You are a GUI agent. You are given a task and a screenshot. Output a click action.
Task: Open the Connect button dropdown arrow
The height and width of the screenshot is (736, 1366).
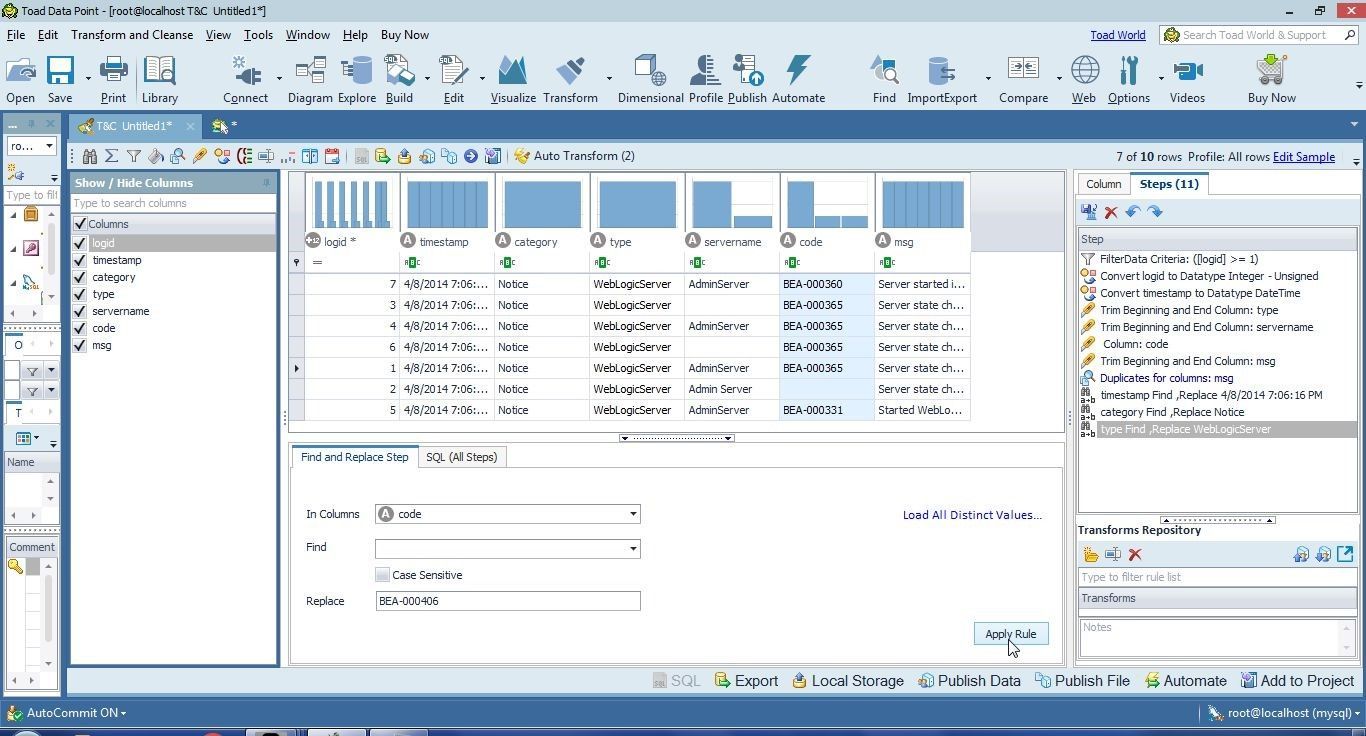tap(278, 78)
